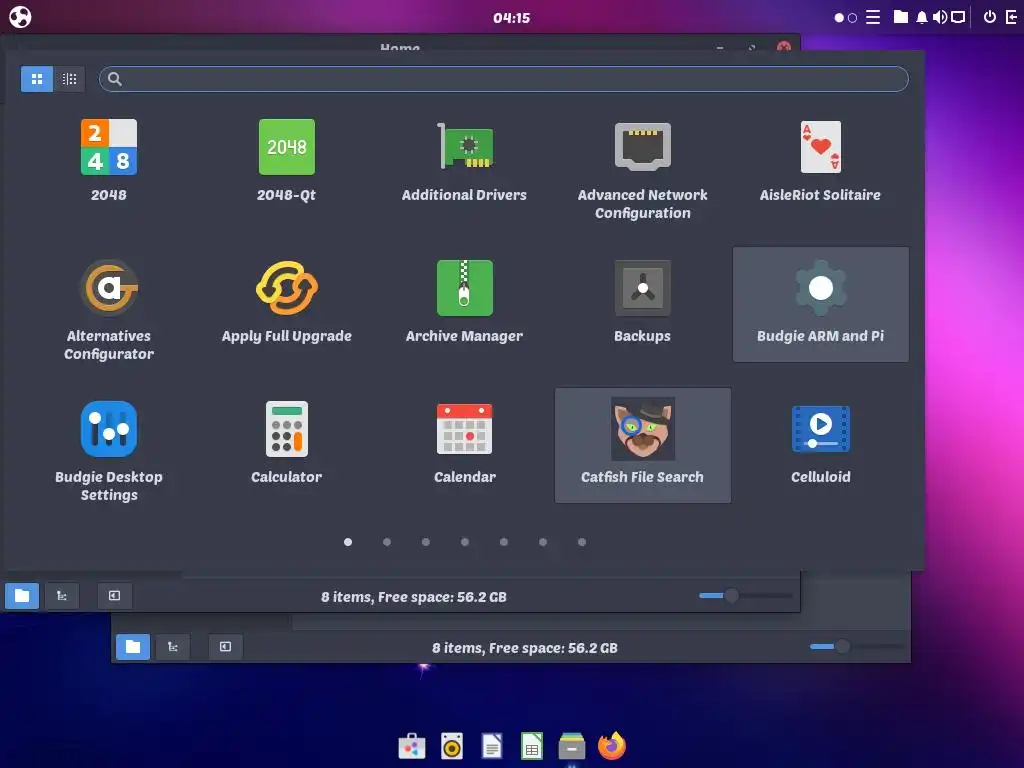Open Additional Drivers

tap(464, 161)
